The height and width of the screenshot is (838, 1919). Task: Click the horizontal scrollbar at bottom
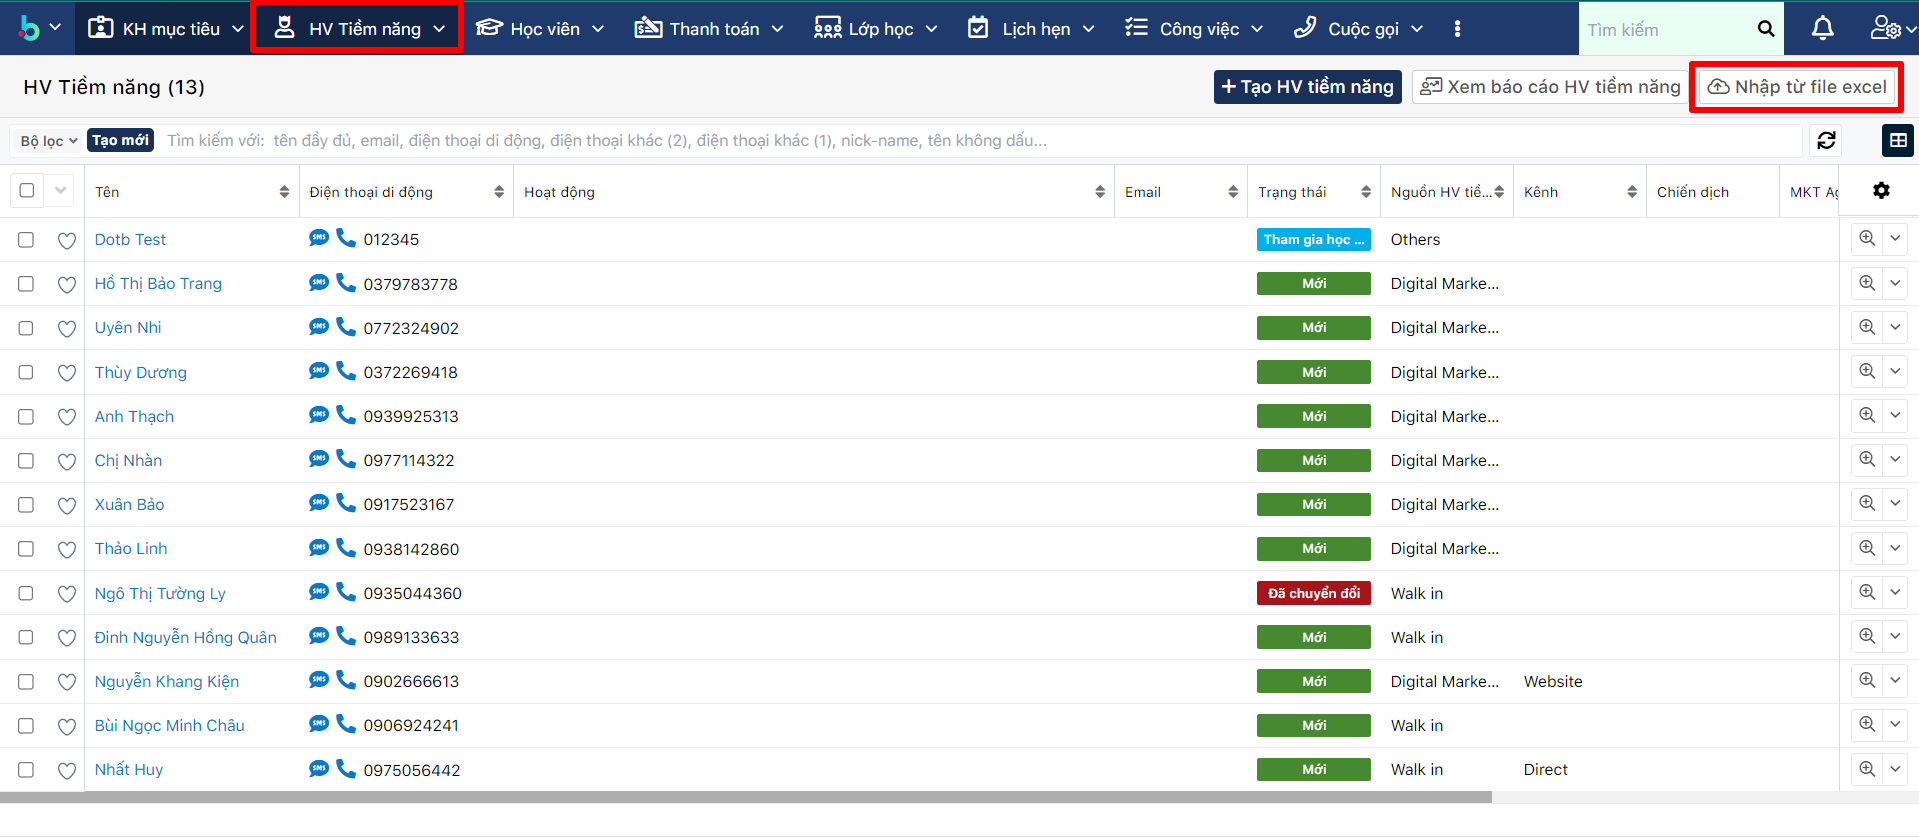(745, 798)
